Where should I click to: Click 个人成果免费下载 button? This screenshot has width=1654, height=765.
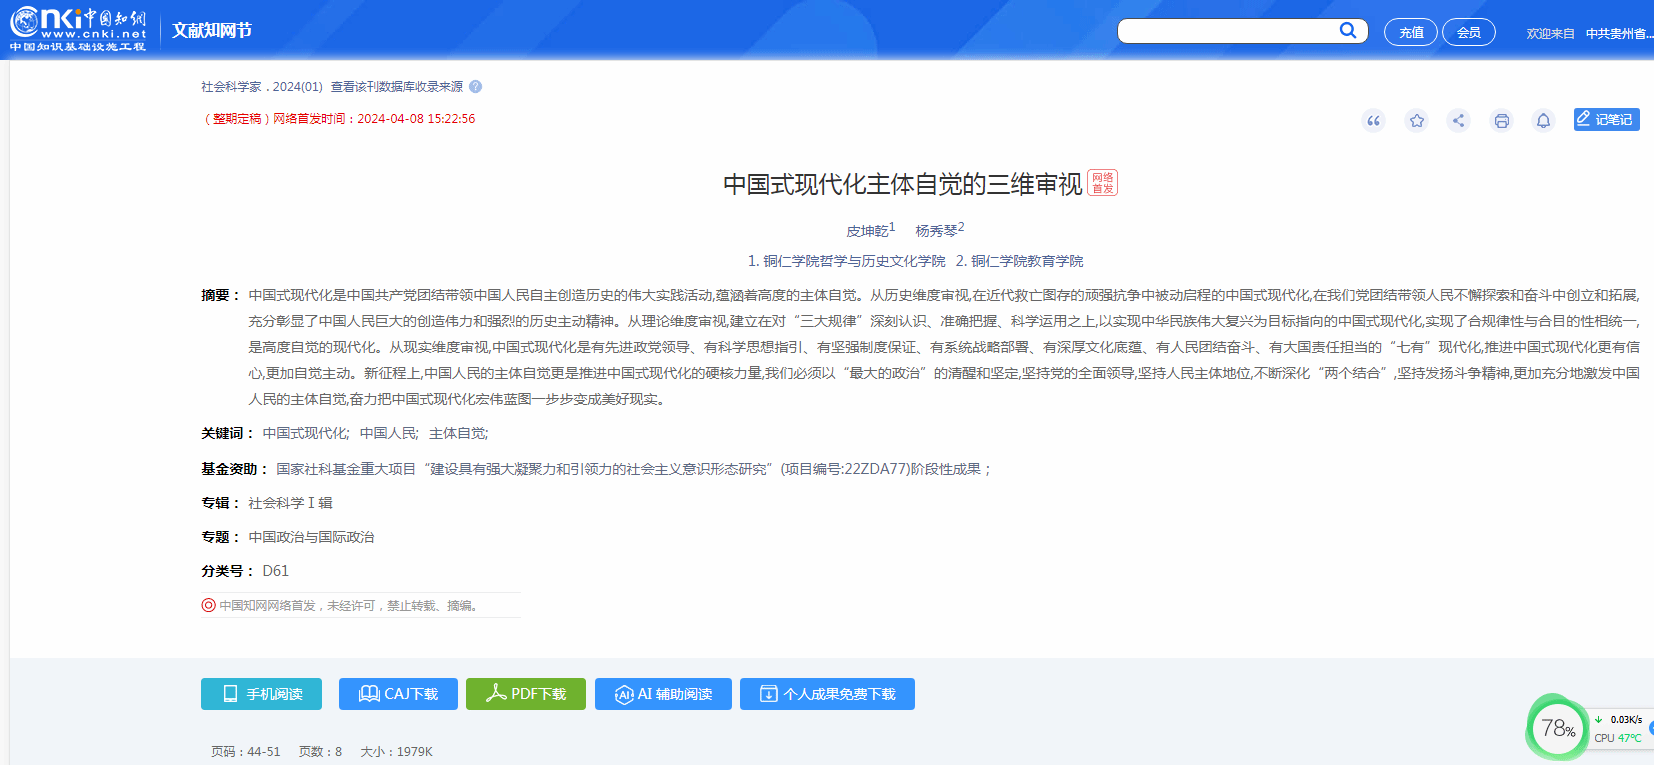pos(827,694)
